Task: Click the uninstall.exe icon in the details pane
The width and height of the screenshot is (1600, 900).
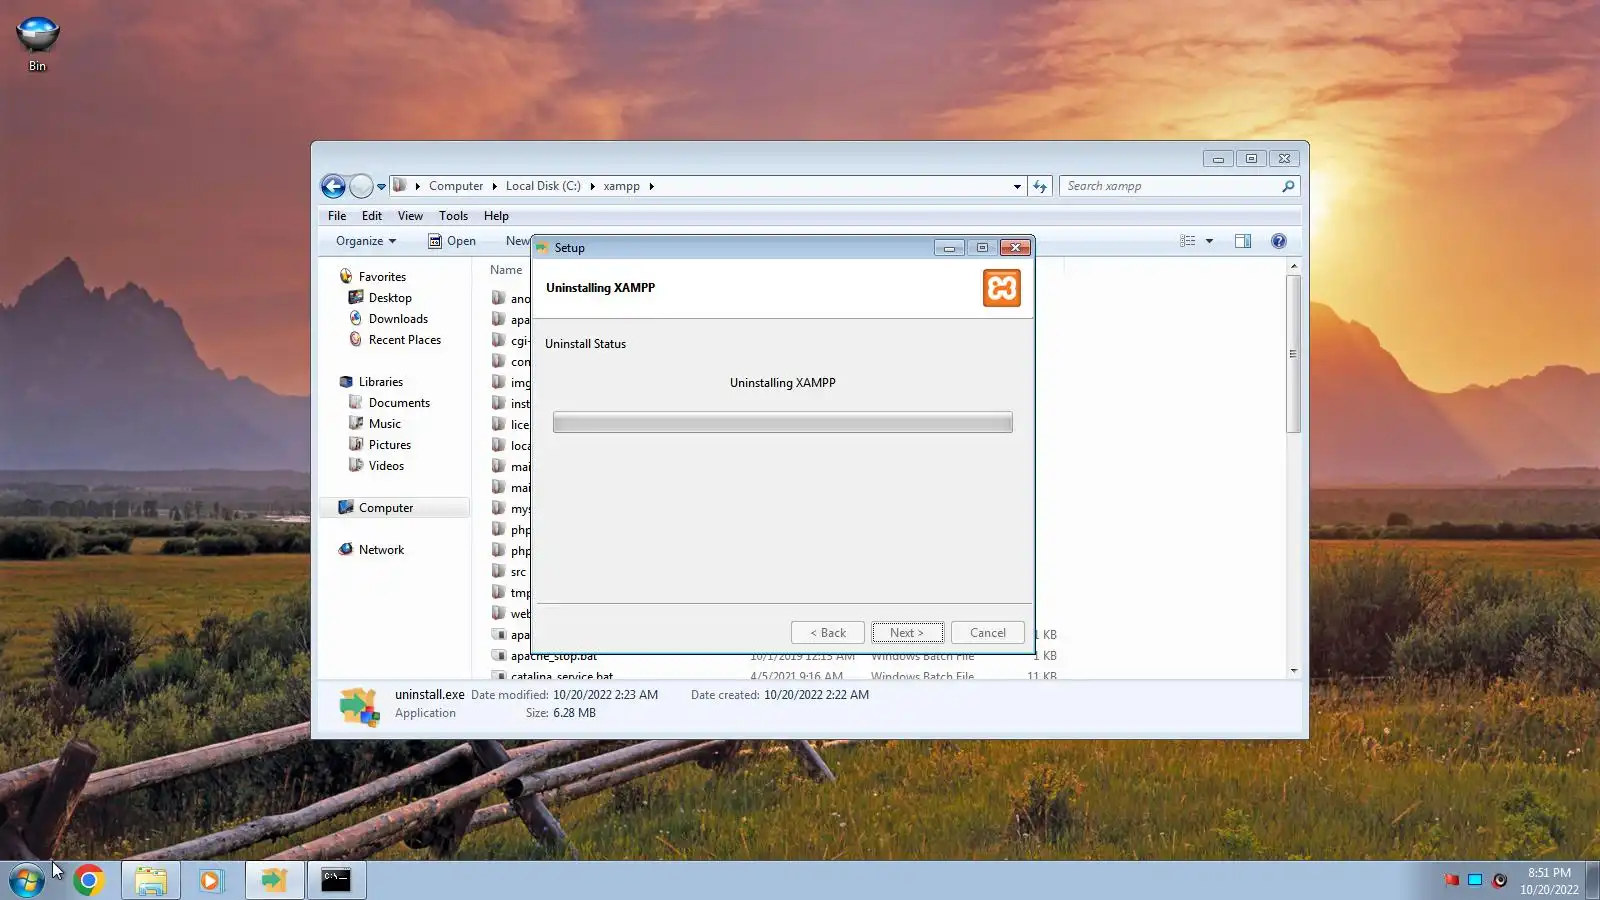Action: click(360, 706)
